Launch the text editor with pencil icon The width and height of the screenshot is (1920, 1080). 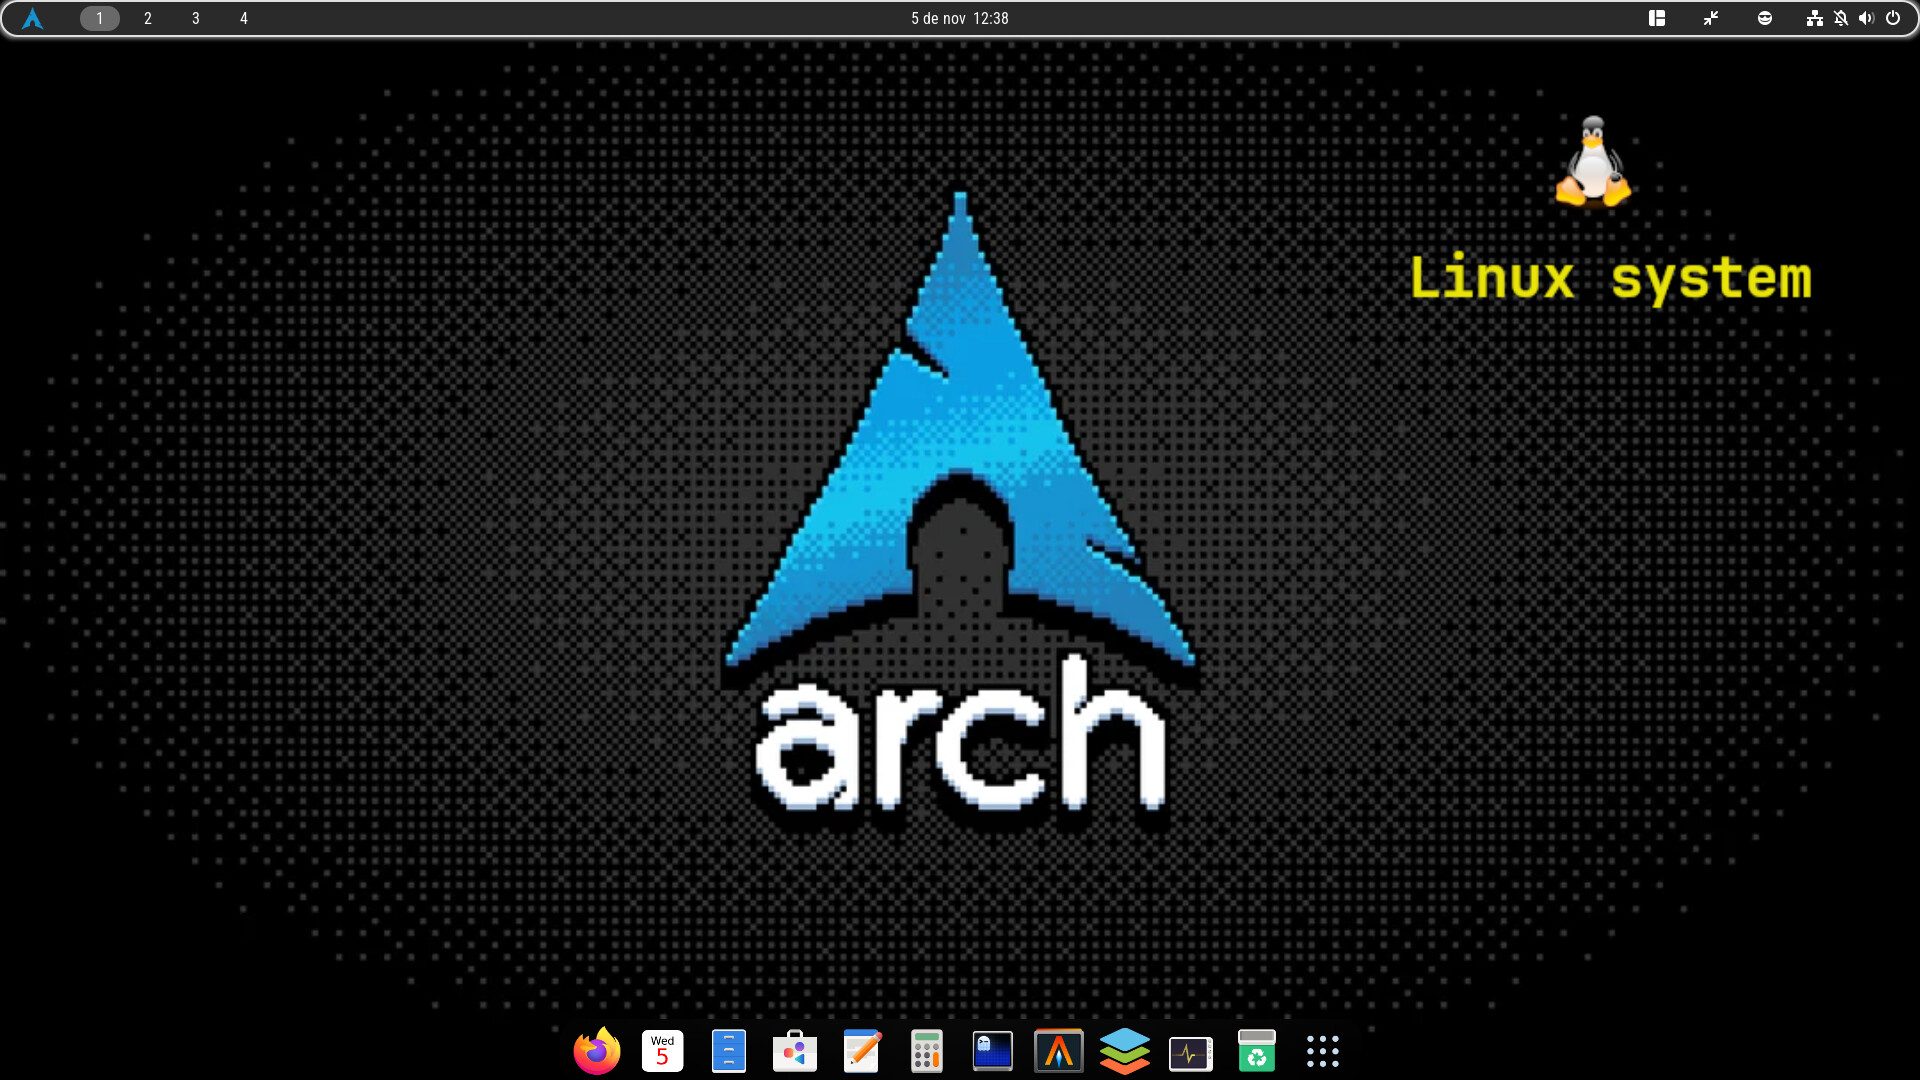tap(861, 1051)
